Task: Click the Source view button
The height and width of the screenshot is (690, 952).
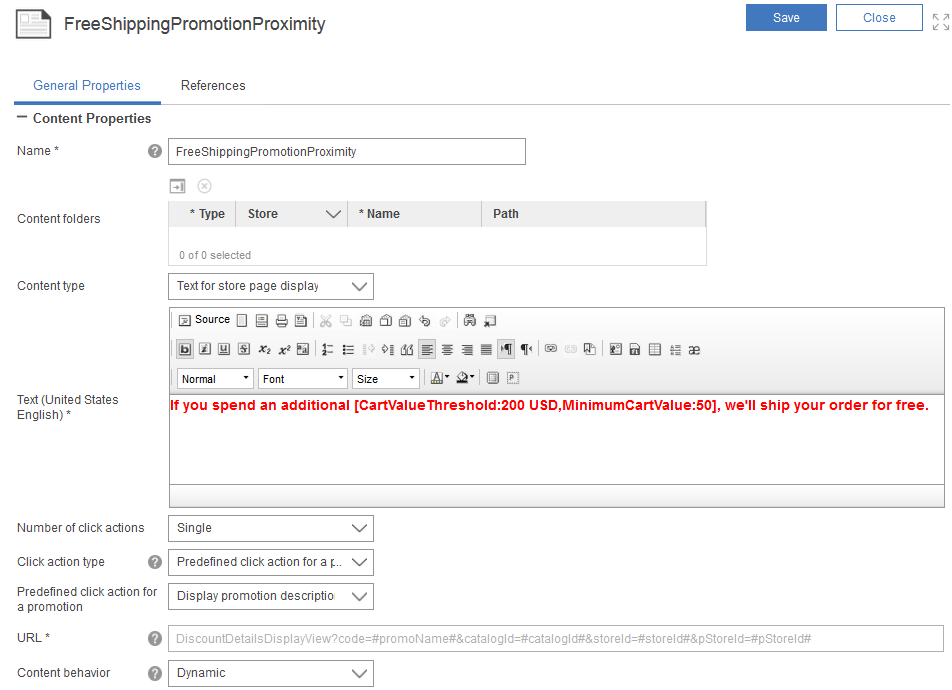Action: click(x=204, y=320)
